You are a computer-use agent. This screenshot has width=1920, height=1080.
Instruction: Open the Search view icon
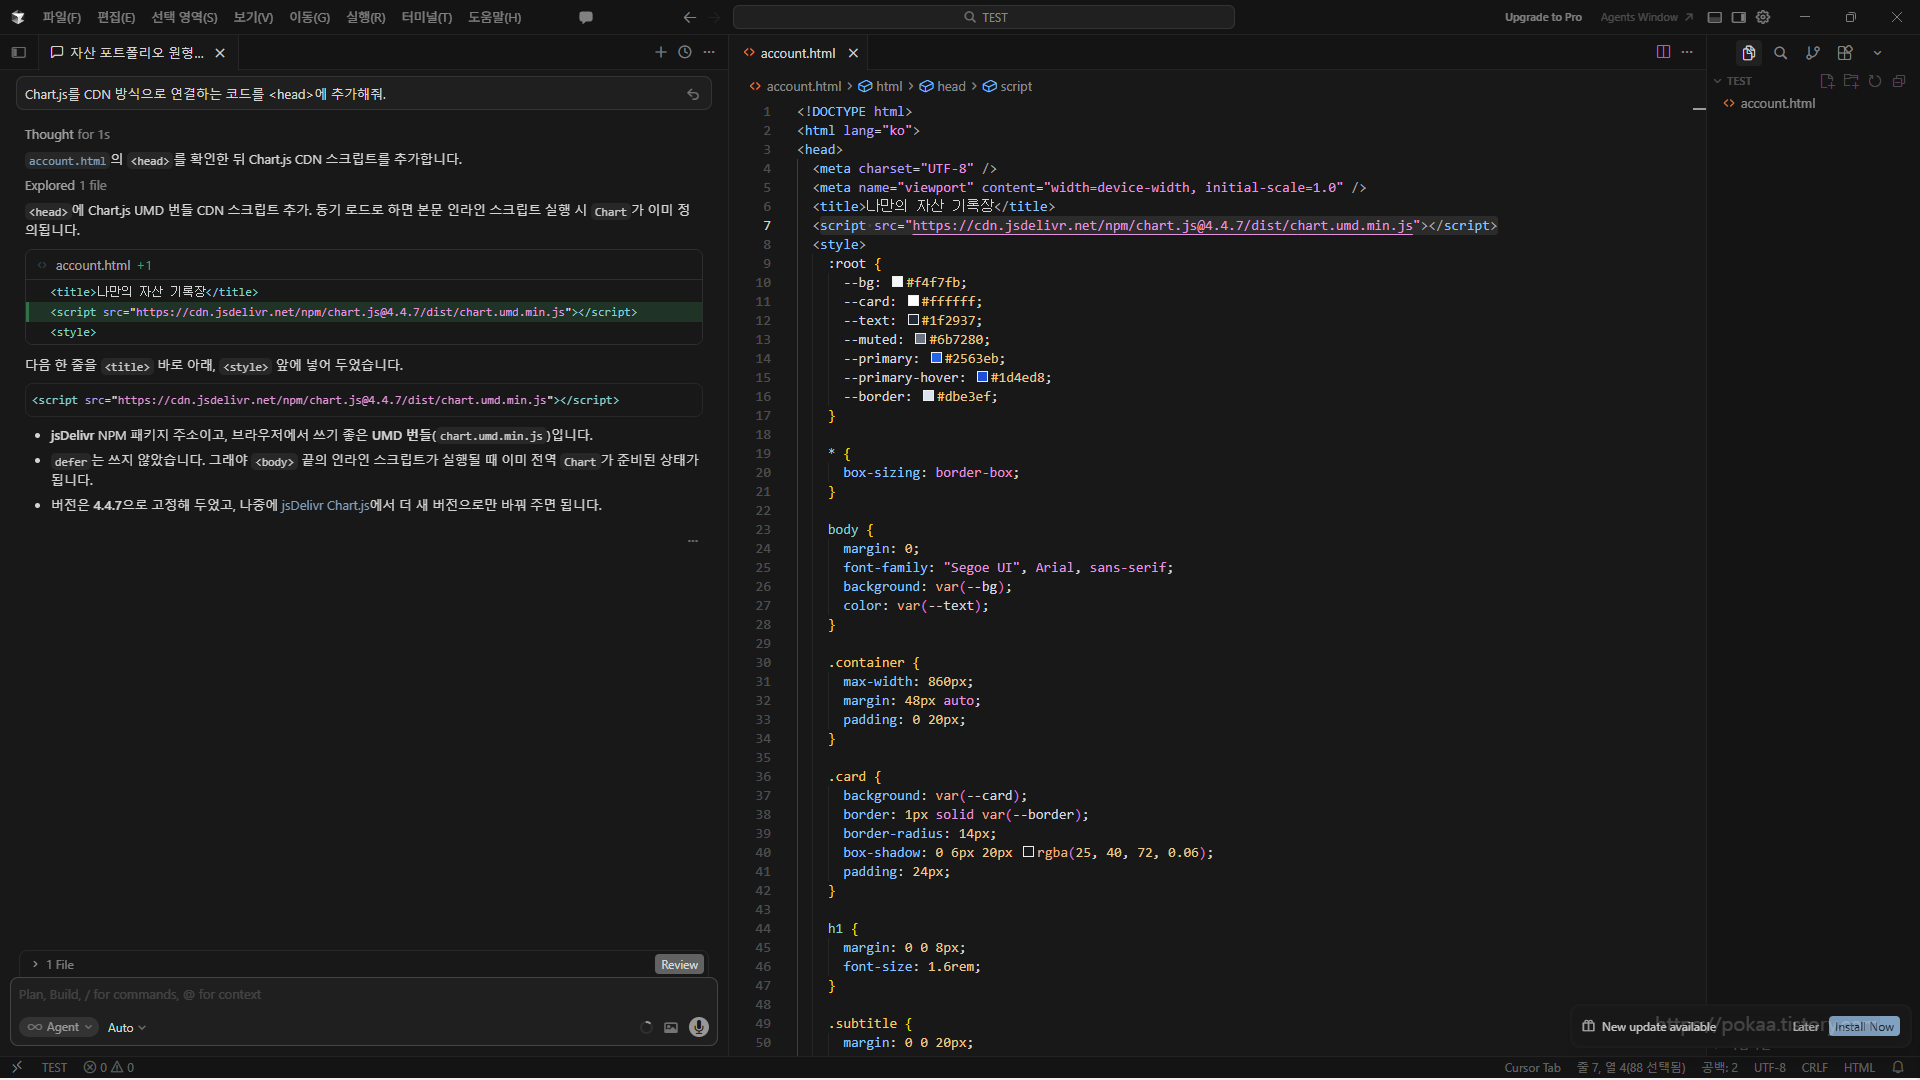[x=1781, y=53]
